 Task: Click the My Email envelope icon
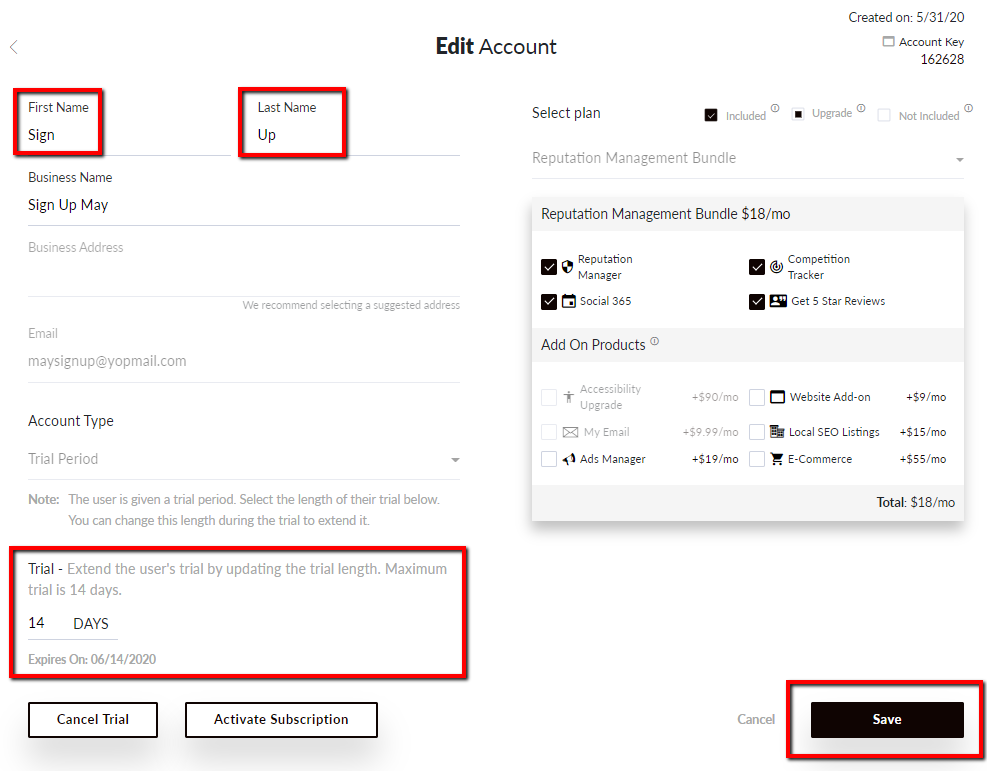click(570, 432)
